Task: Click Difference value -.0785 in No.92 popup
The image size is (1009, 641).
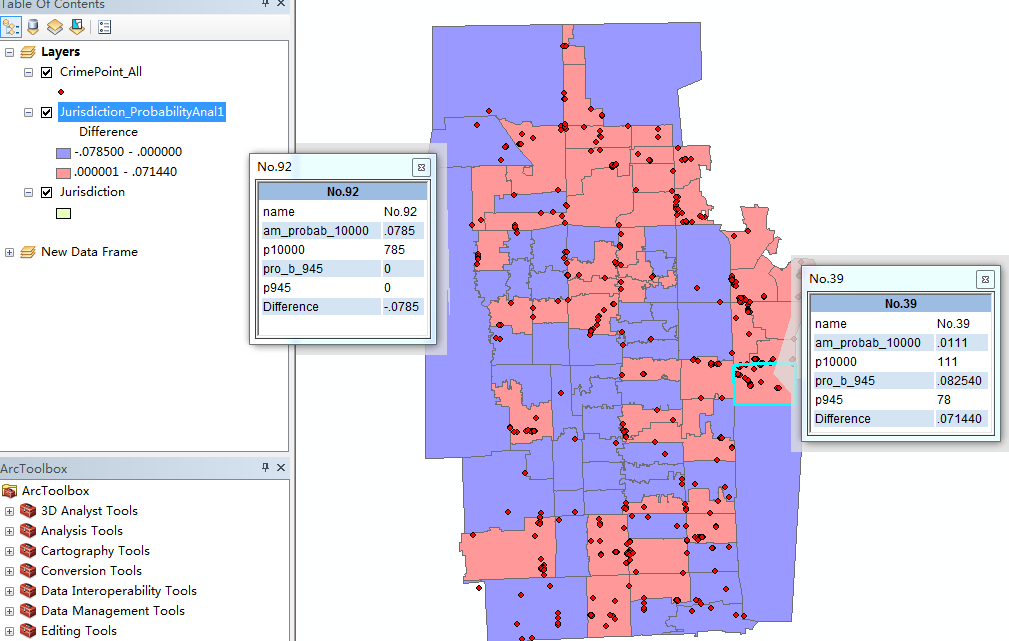Action: (x=401, y=307)
